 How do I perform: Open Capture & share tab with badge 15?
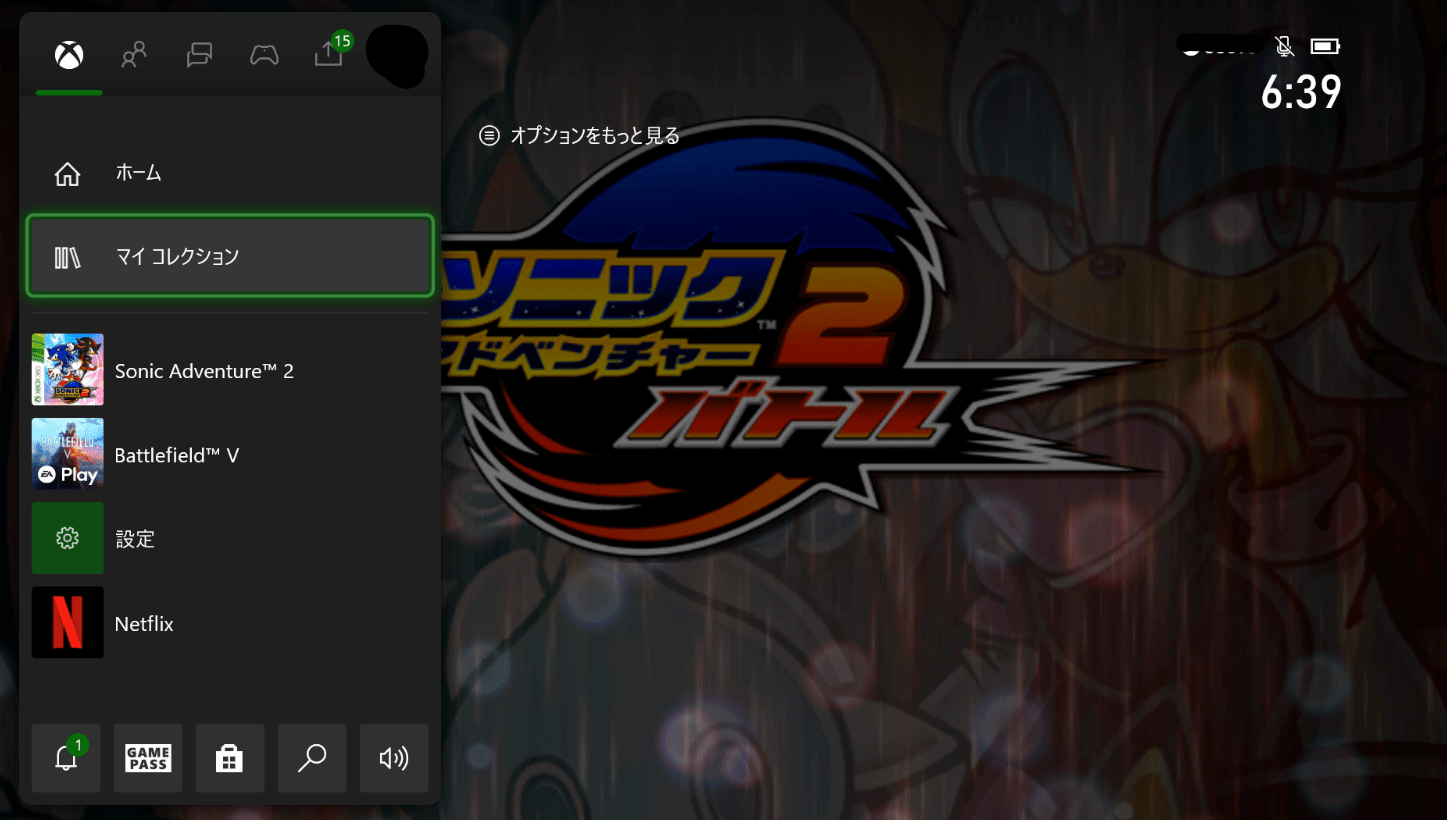click(329, 53)
